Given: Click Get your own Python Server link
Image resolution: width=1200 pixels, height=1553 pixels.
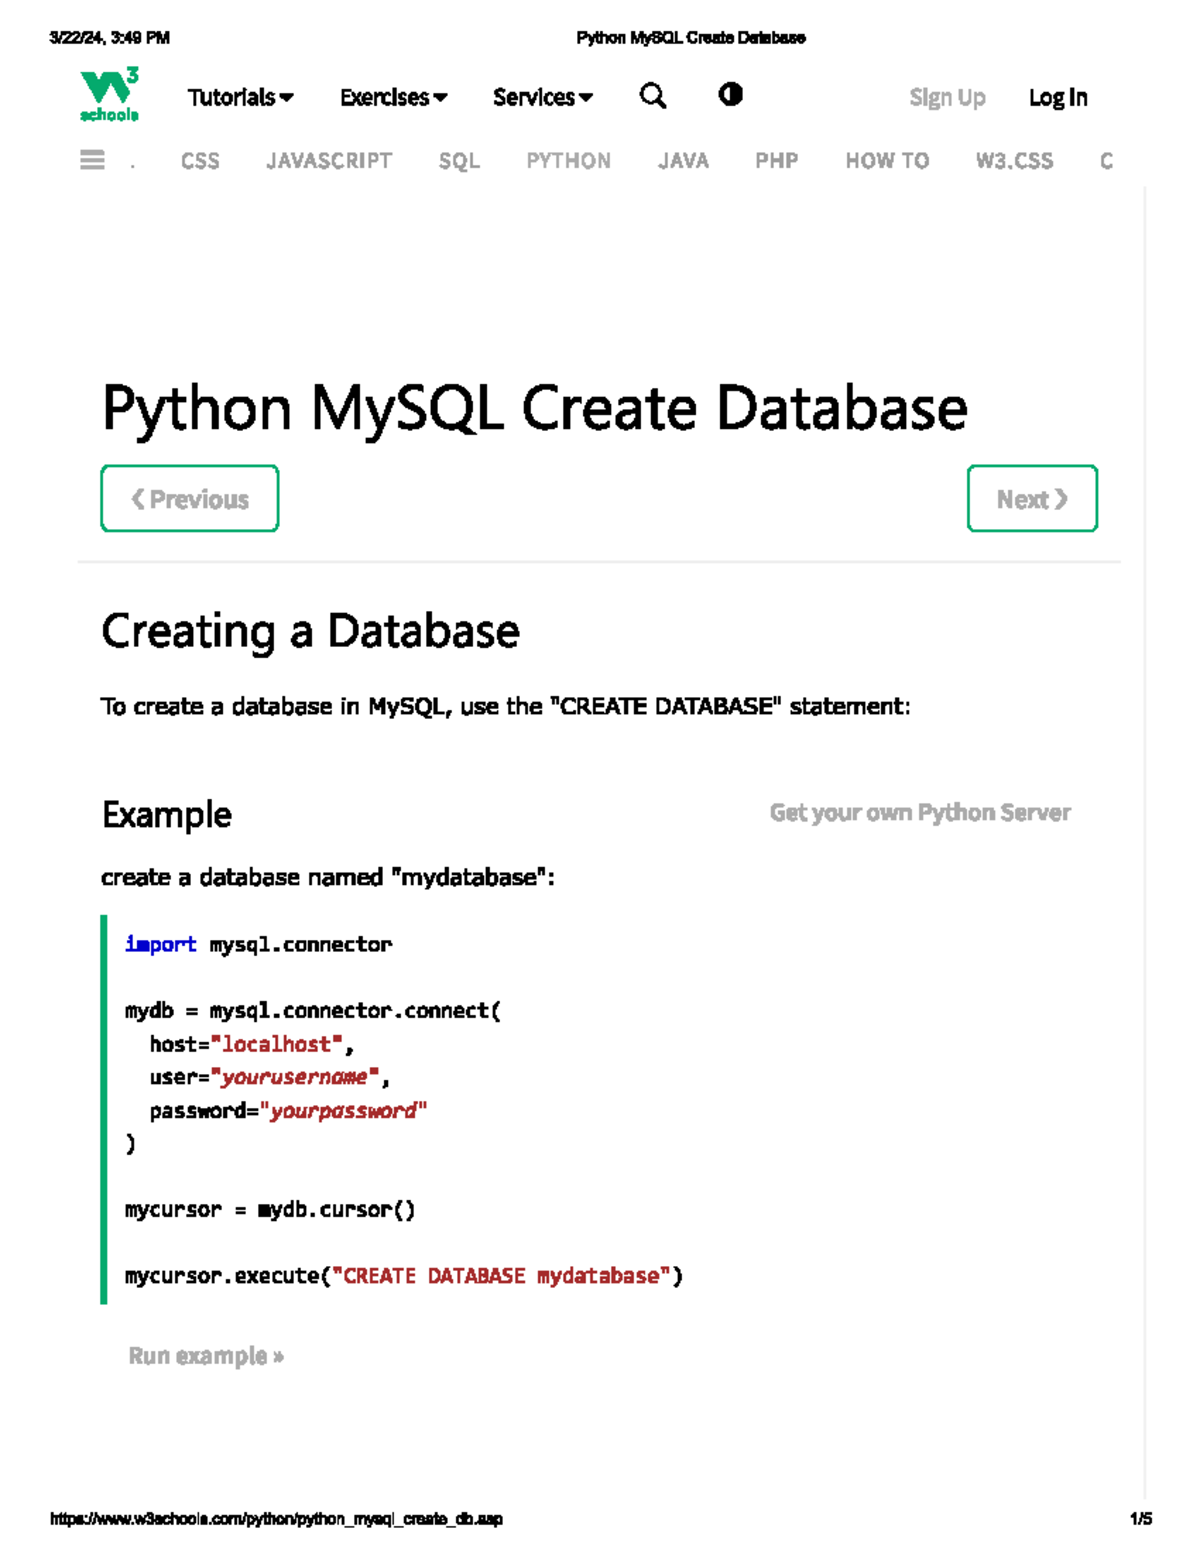Looking at the screenshot, I should [x=920, y=813].
